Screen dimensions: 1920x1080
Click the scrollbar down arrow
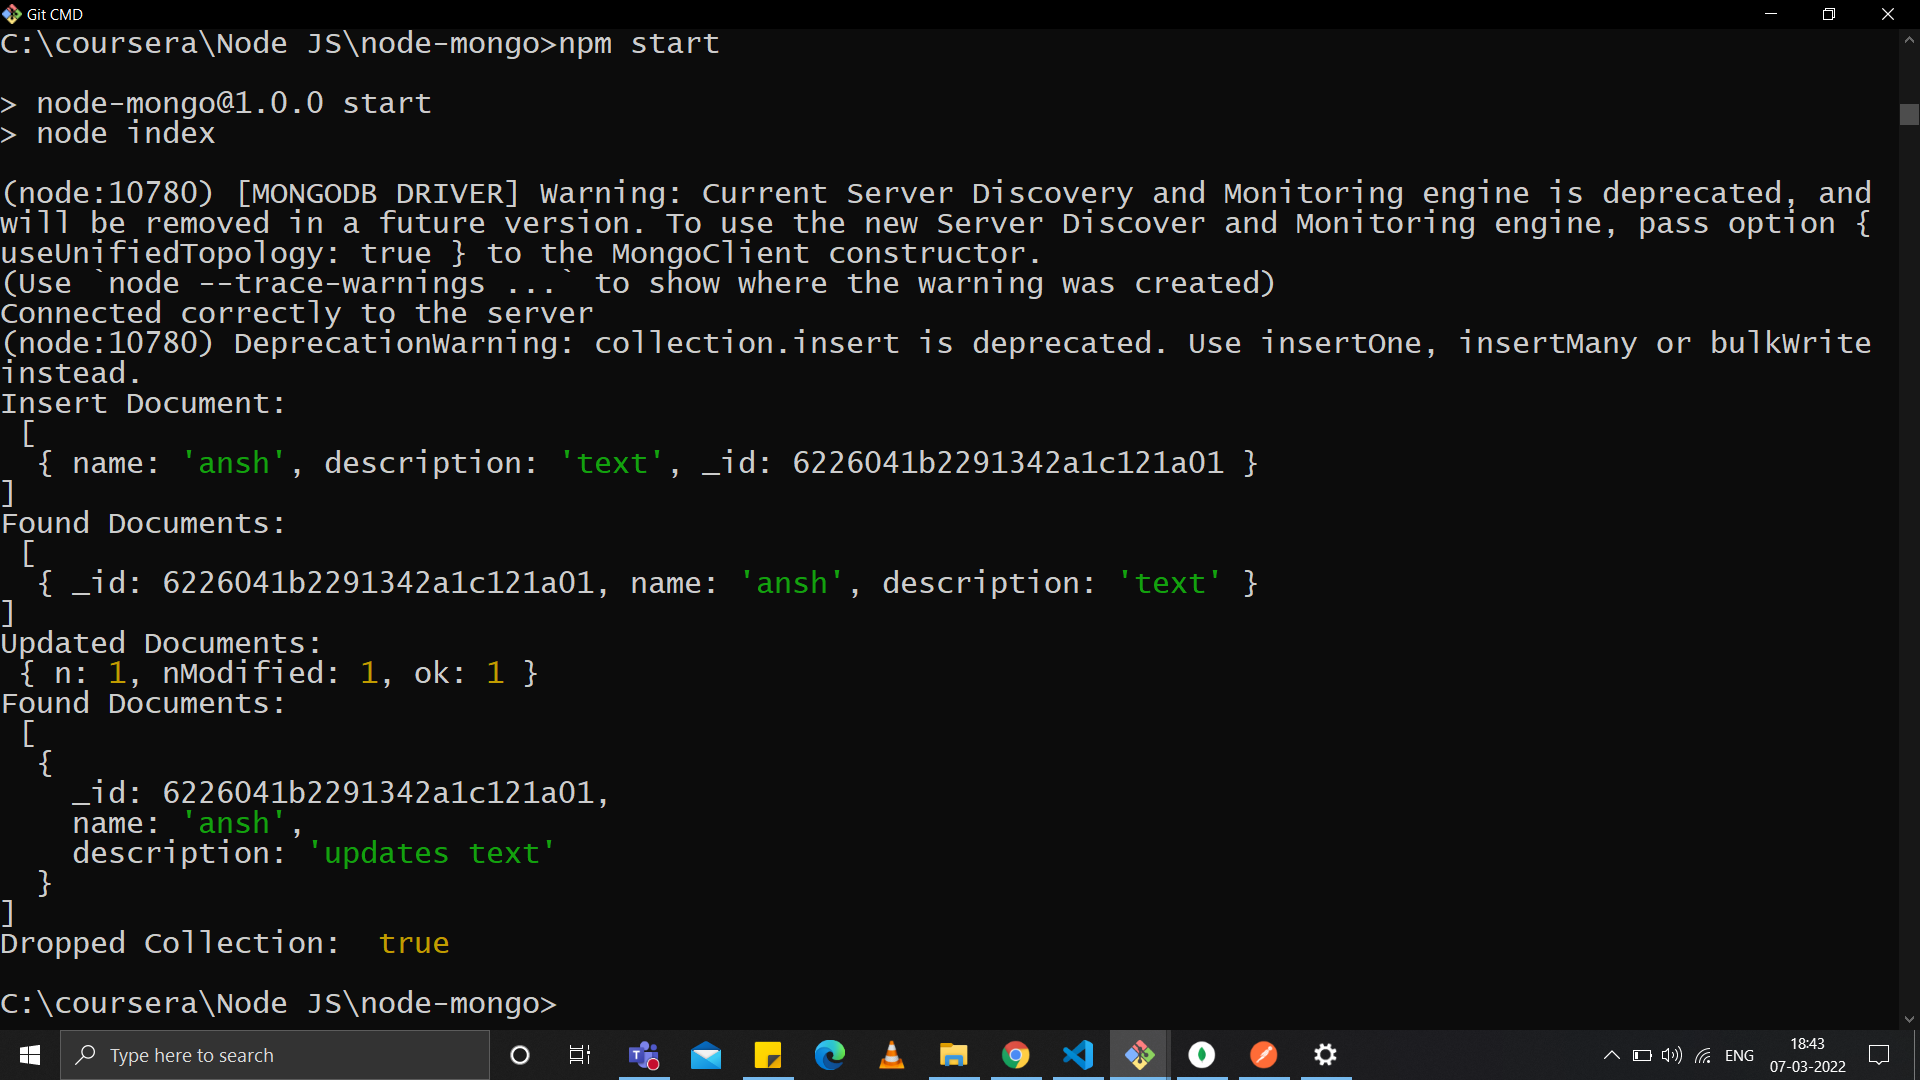[x=1909, y=1019]
